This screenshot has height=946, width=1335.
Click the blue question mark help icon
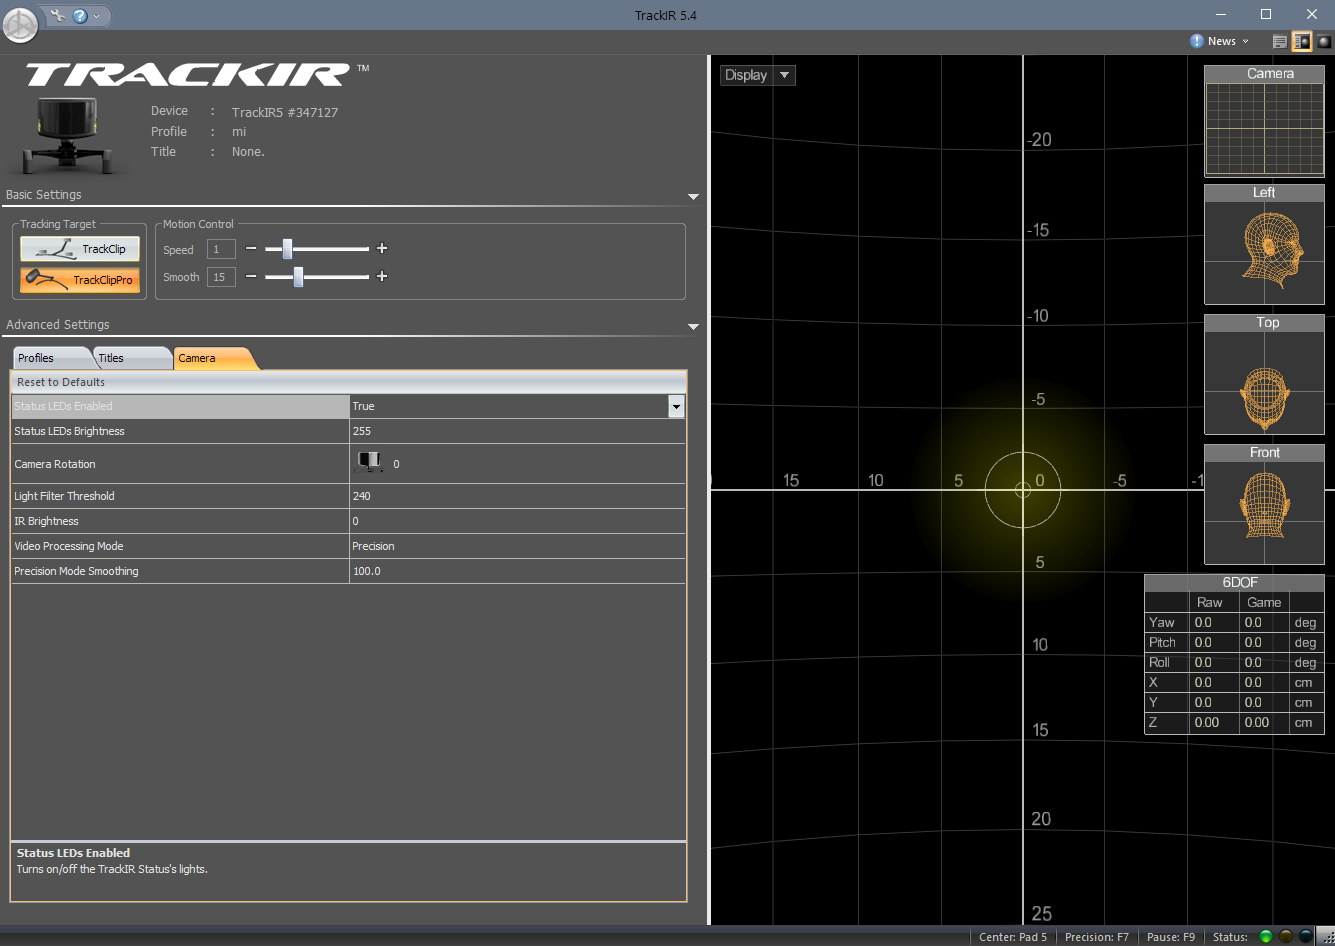[80, 16]
